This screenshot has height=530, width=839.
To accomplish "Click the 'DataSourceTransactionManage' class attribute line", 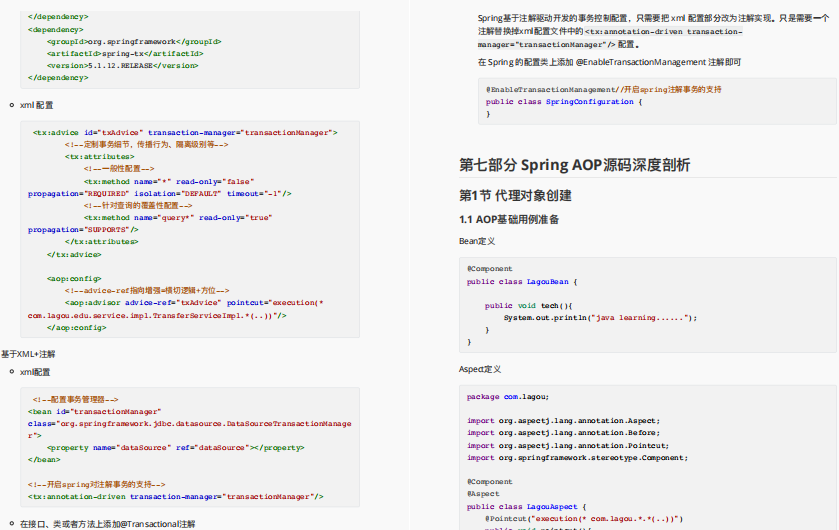I will tap(189, 424).
